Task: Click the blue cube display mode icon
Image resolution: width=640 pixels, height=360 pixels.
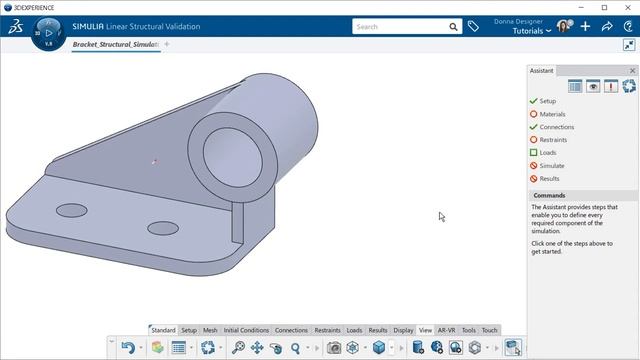Action: 379,348
